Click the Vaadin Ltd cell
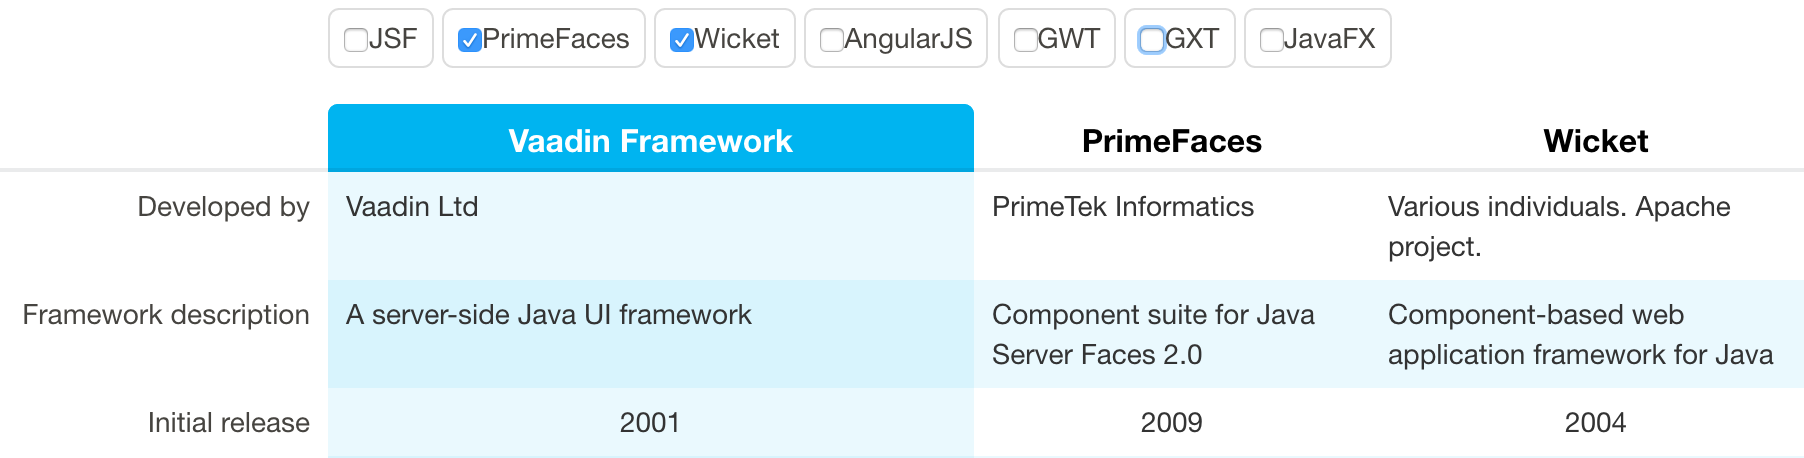 pyautogui.click(x=412, y=207)
